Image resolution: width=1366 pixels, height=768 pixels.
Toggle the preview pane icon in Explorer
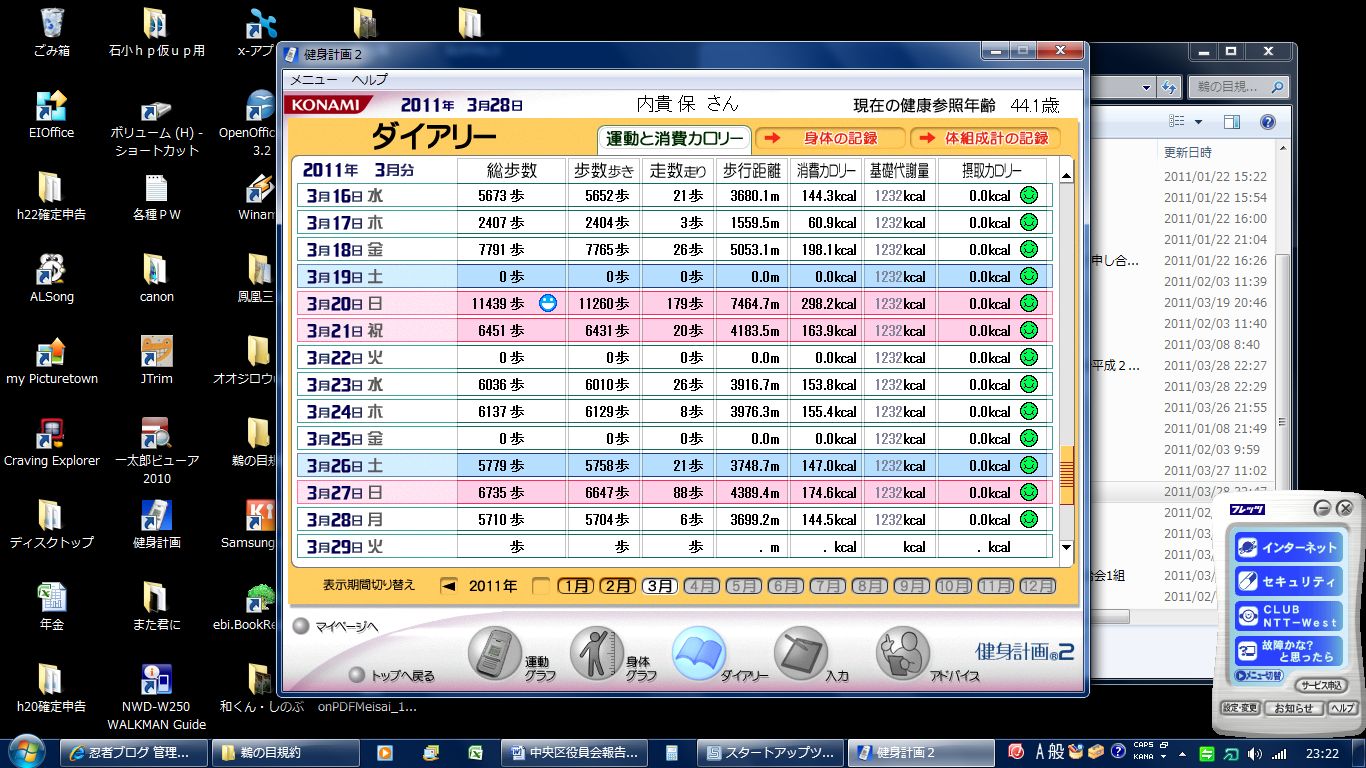click(1232, 122)
